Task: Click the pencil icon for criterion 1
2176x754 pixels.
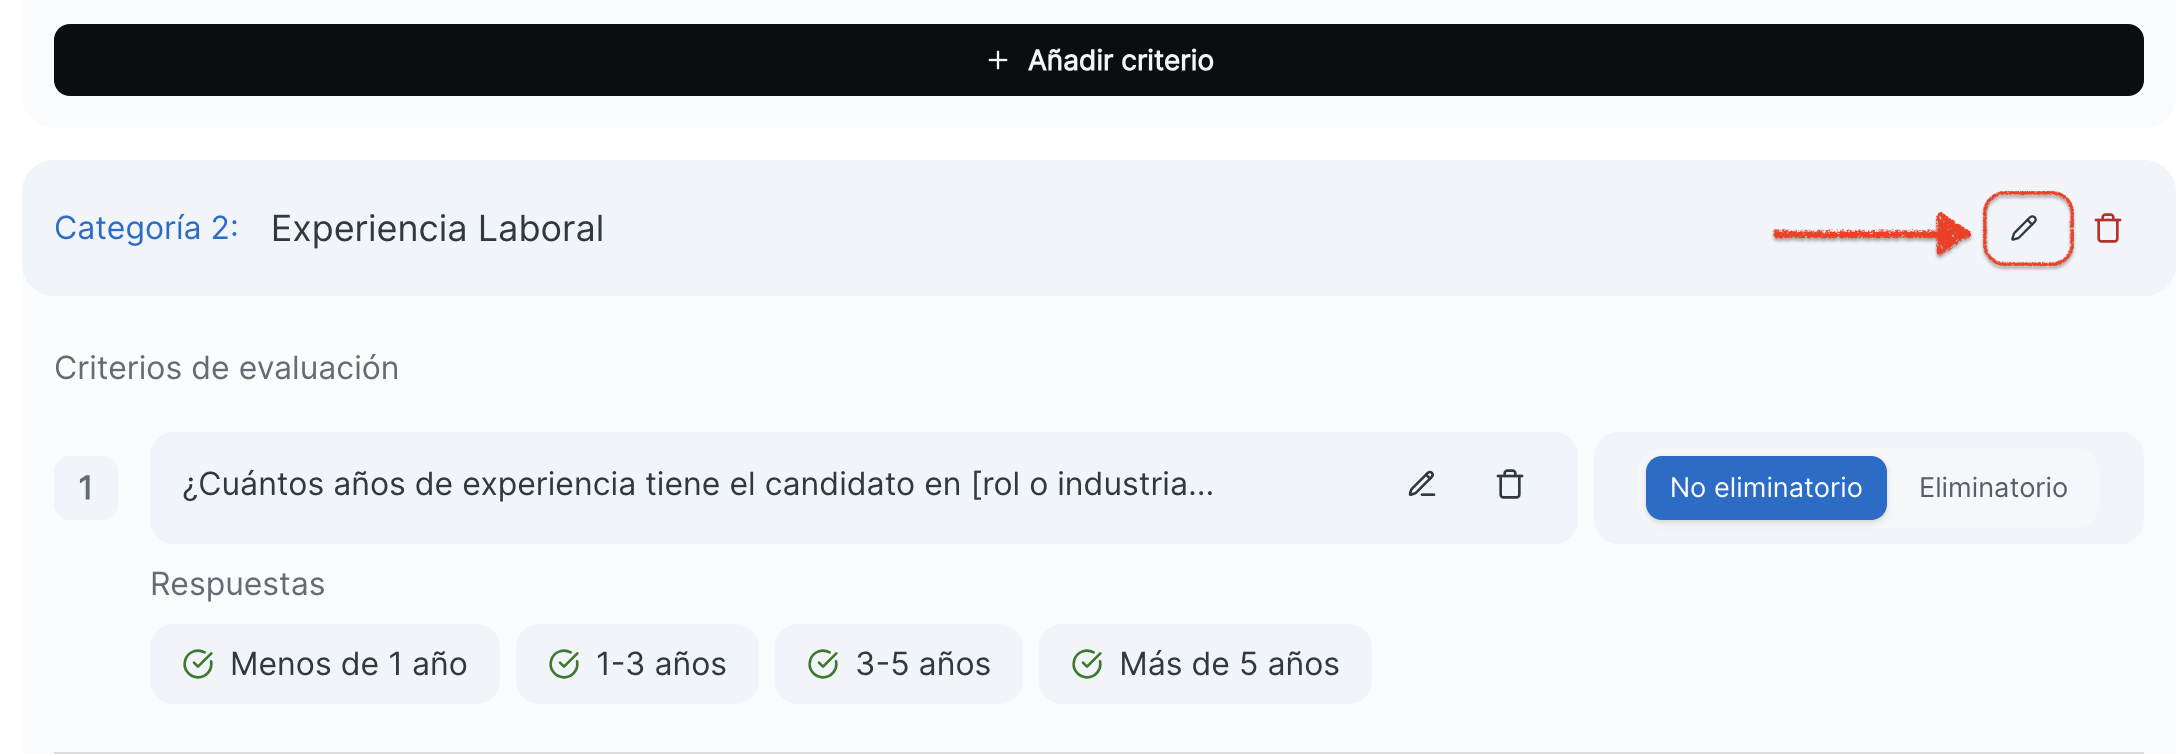Action: 1422,485
